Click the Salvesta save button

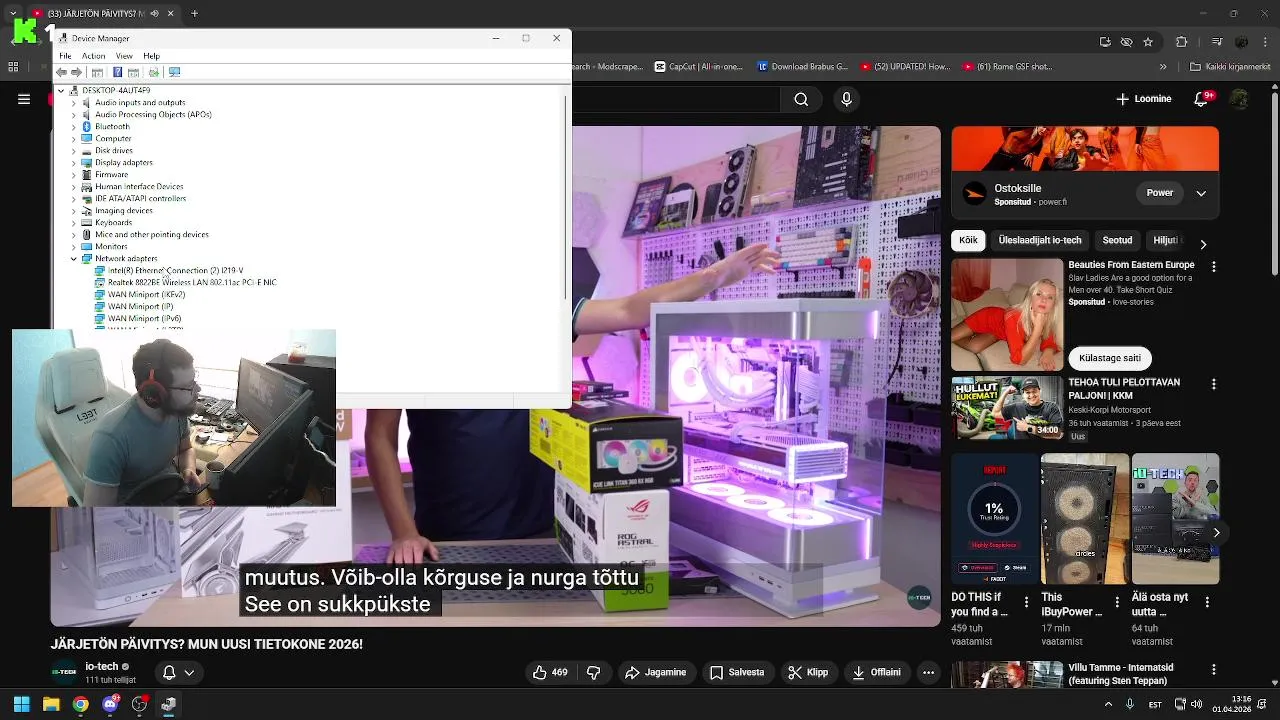tap(736, 672)
